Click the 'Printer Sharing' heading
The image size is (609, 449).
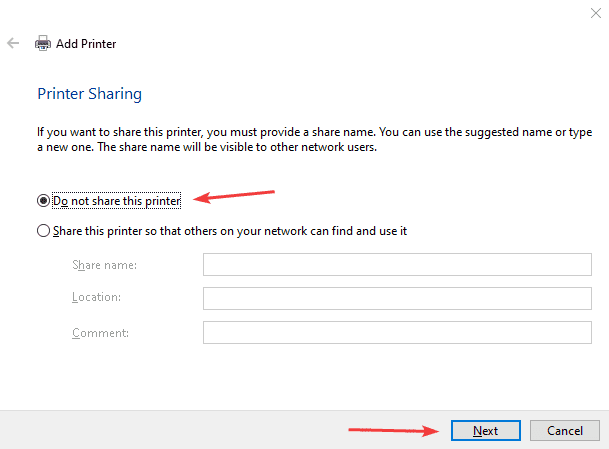coord(89,94)
